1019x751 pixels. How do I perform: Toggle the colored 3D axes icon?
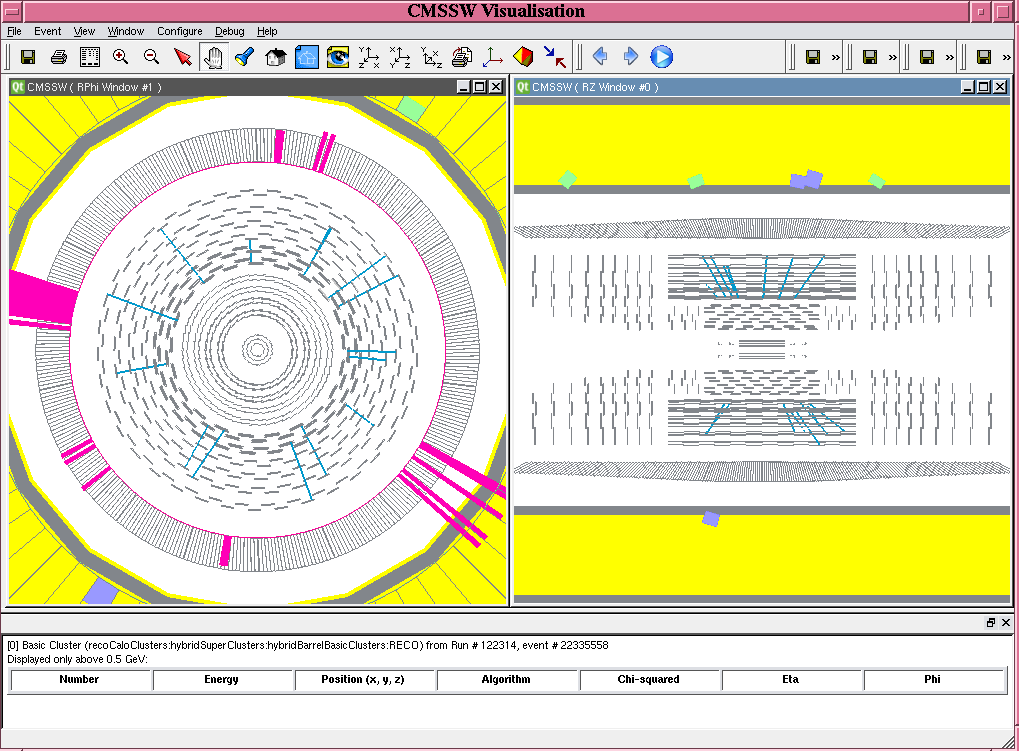tap(493, 57)
